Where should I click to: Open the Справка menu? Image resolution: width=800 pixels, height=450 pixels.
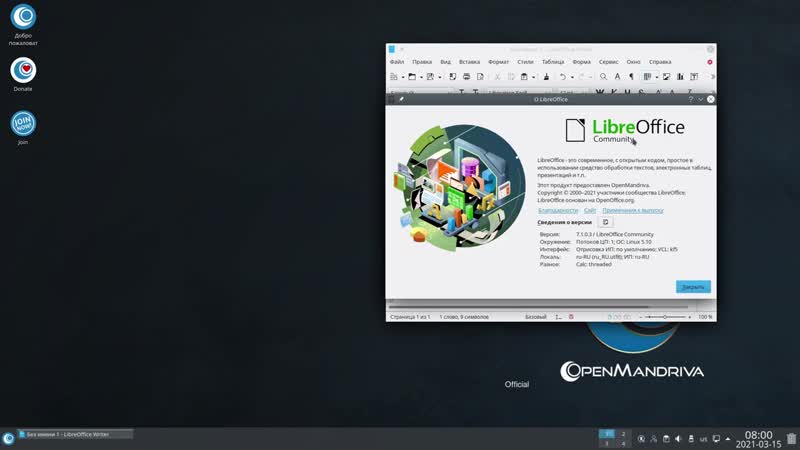pyautogui.click(x=660, y=62)
